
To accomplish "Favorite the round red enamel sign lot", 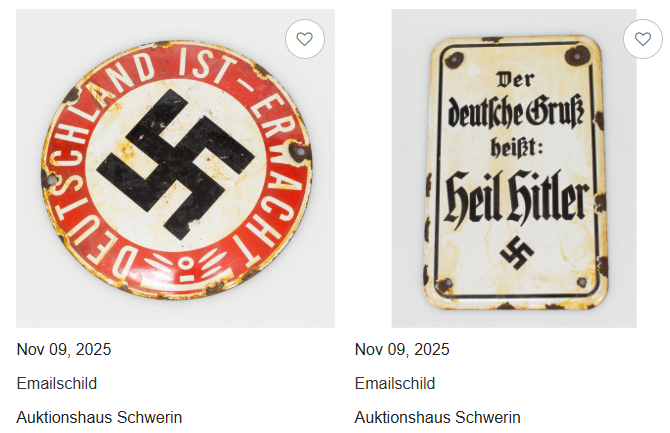I will 305,39.
